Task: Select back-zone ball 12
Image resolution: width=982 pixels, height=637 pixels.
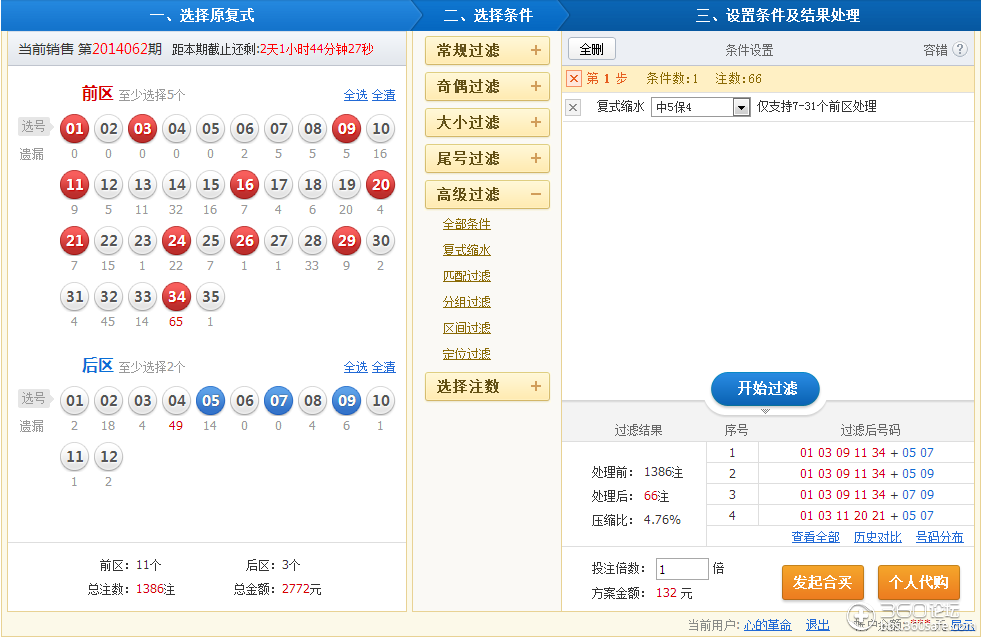Action: click(108, 457)
